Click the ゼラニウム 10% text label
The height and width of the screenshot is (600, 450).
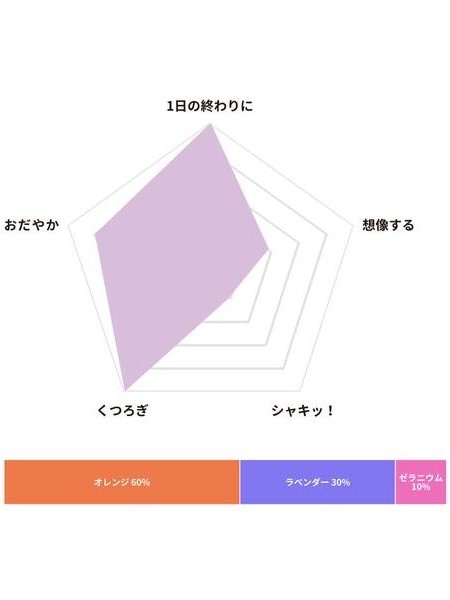coord(421,482)
